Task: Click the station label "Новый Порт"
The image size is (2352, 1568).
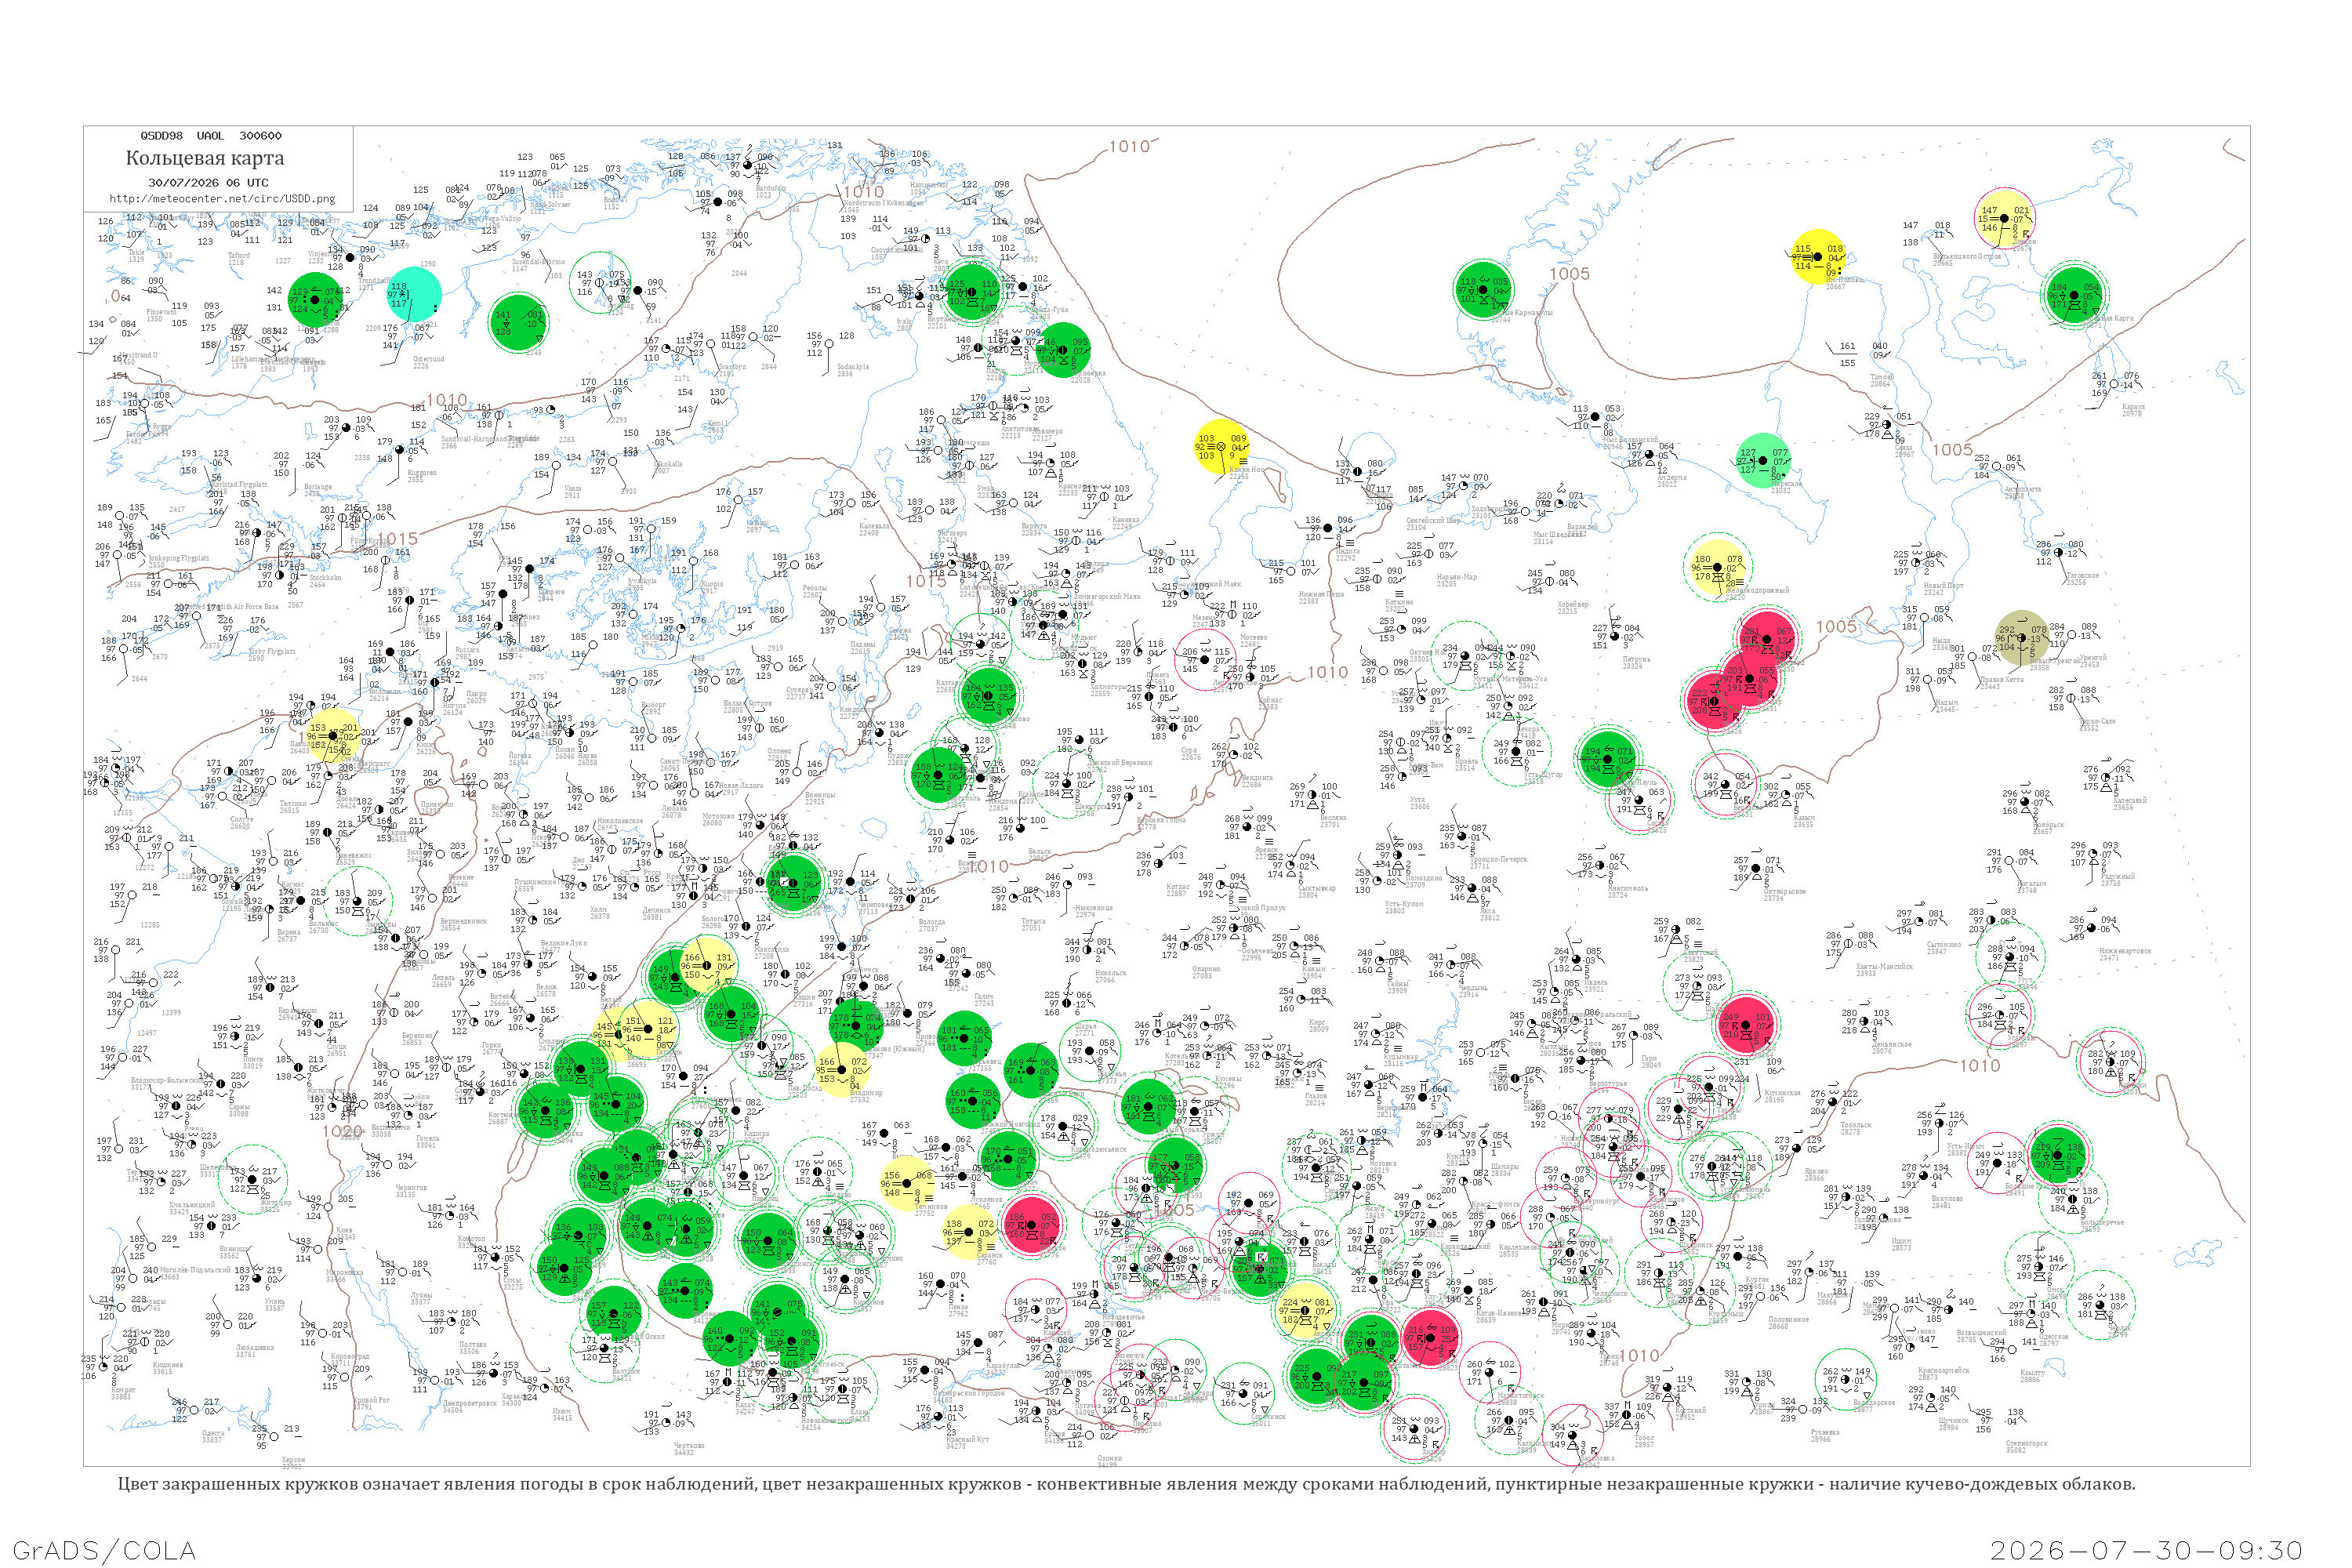Action: 1943,586
